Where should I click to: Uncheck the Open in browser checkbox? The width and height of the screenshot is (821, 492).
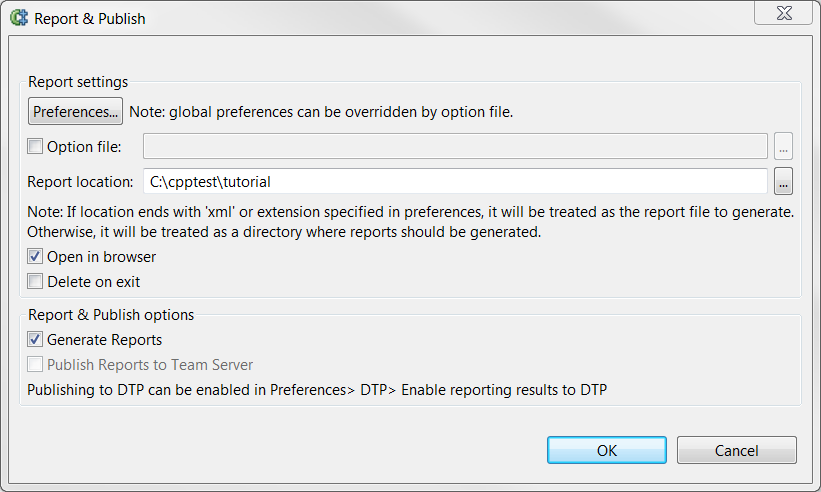[x=35, y=256]
